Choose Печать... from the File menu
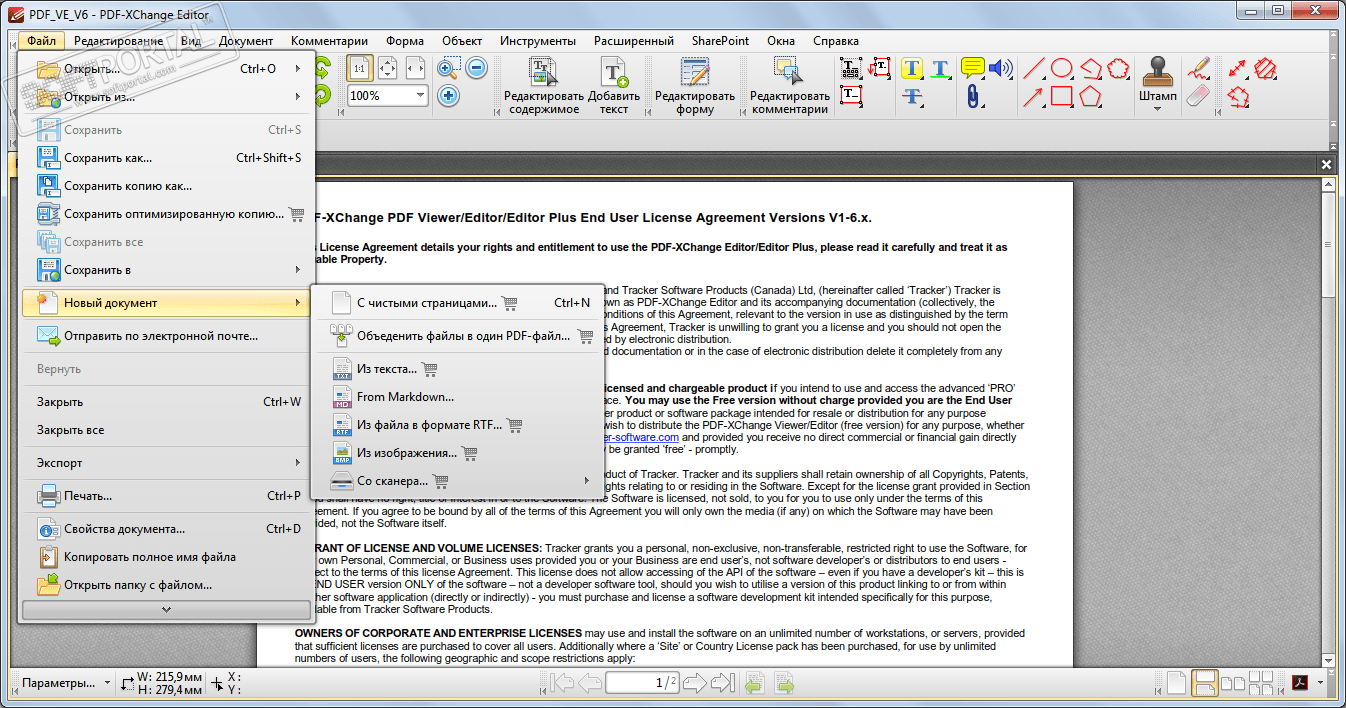This screenshot has width=1346, height=708. [168, 496]
